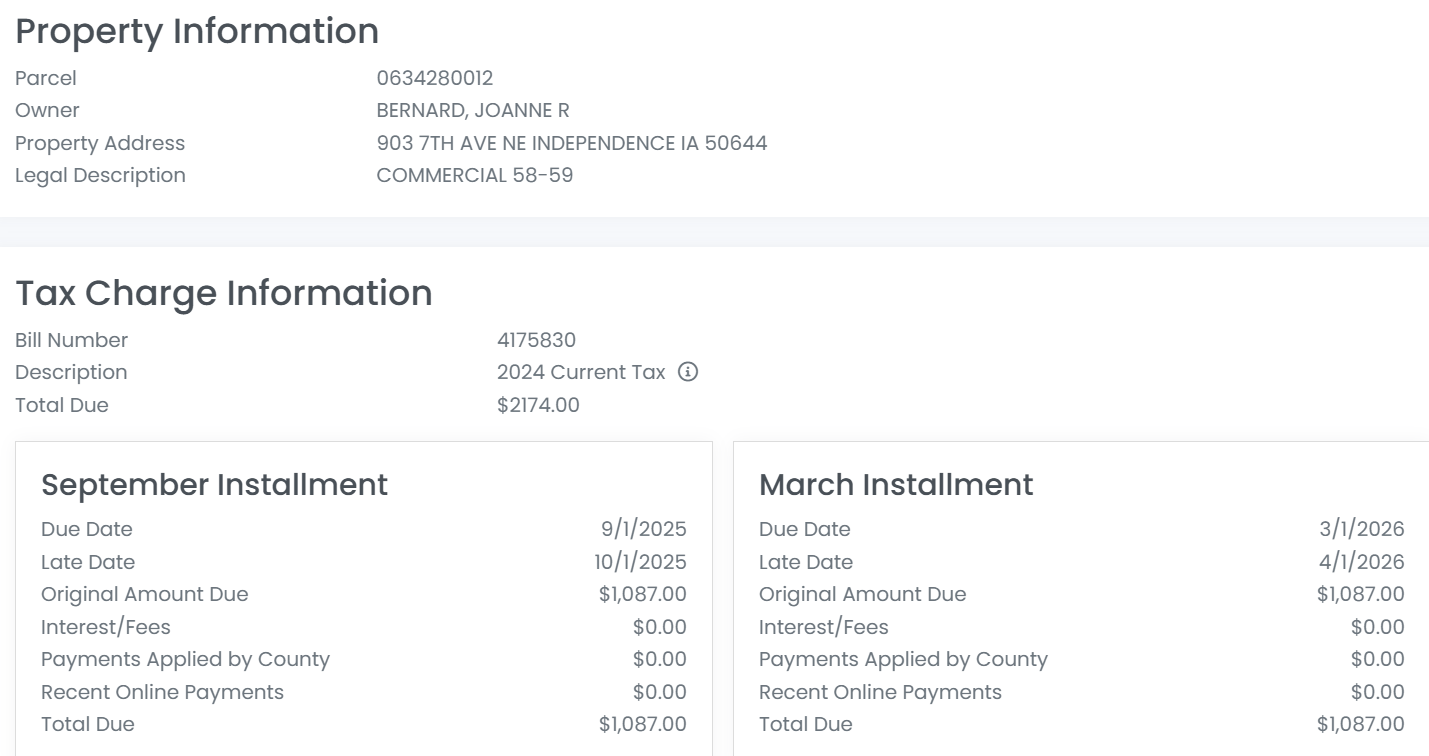Click September's Original Amount Due label
The height and width of the screenshot is (756, 1429).
point(144,594)
